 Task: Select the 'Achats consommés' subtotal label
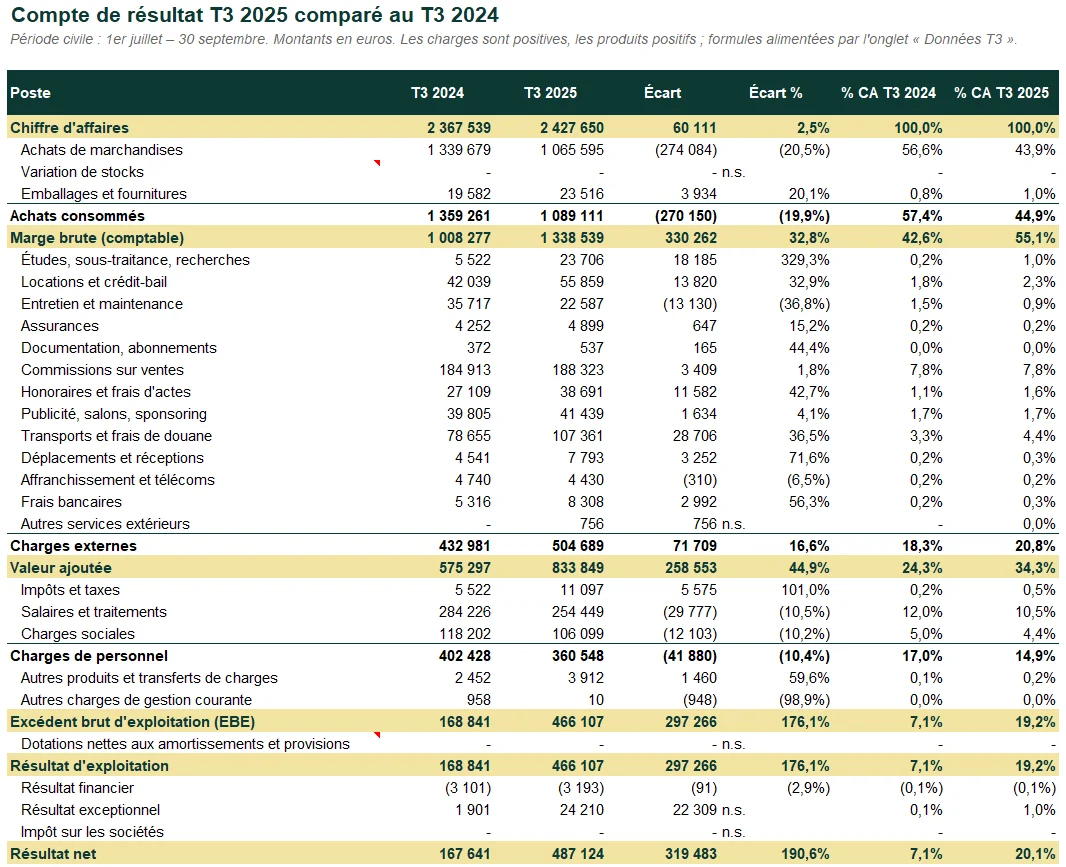(x=78, y=216)
